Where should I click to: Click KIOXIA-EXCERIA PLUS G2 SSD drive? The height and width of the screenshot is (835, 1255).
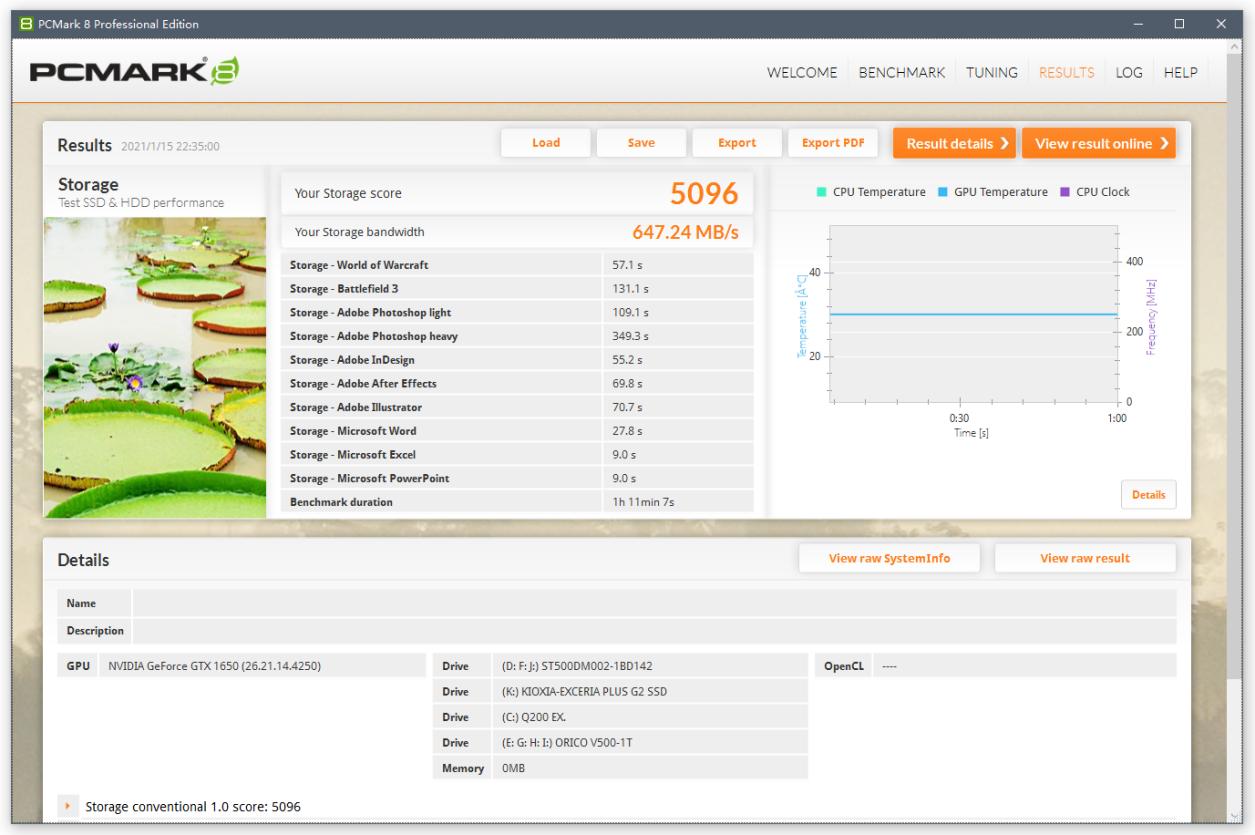(622, 691)
